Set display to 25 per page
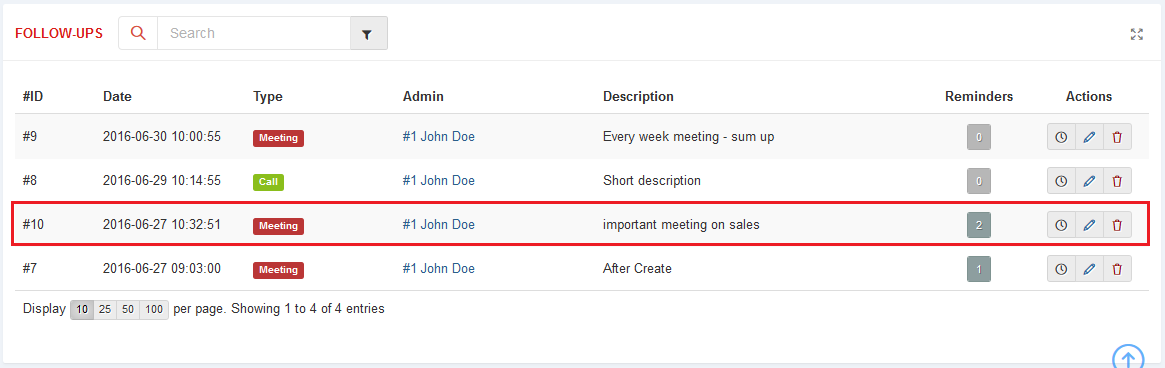1165x368 pixels. point(105,309)
